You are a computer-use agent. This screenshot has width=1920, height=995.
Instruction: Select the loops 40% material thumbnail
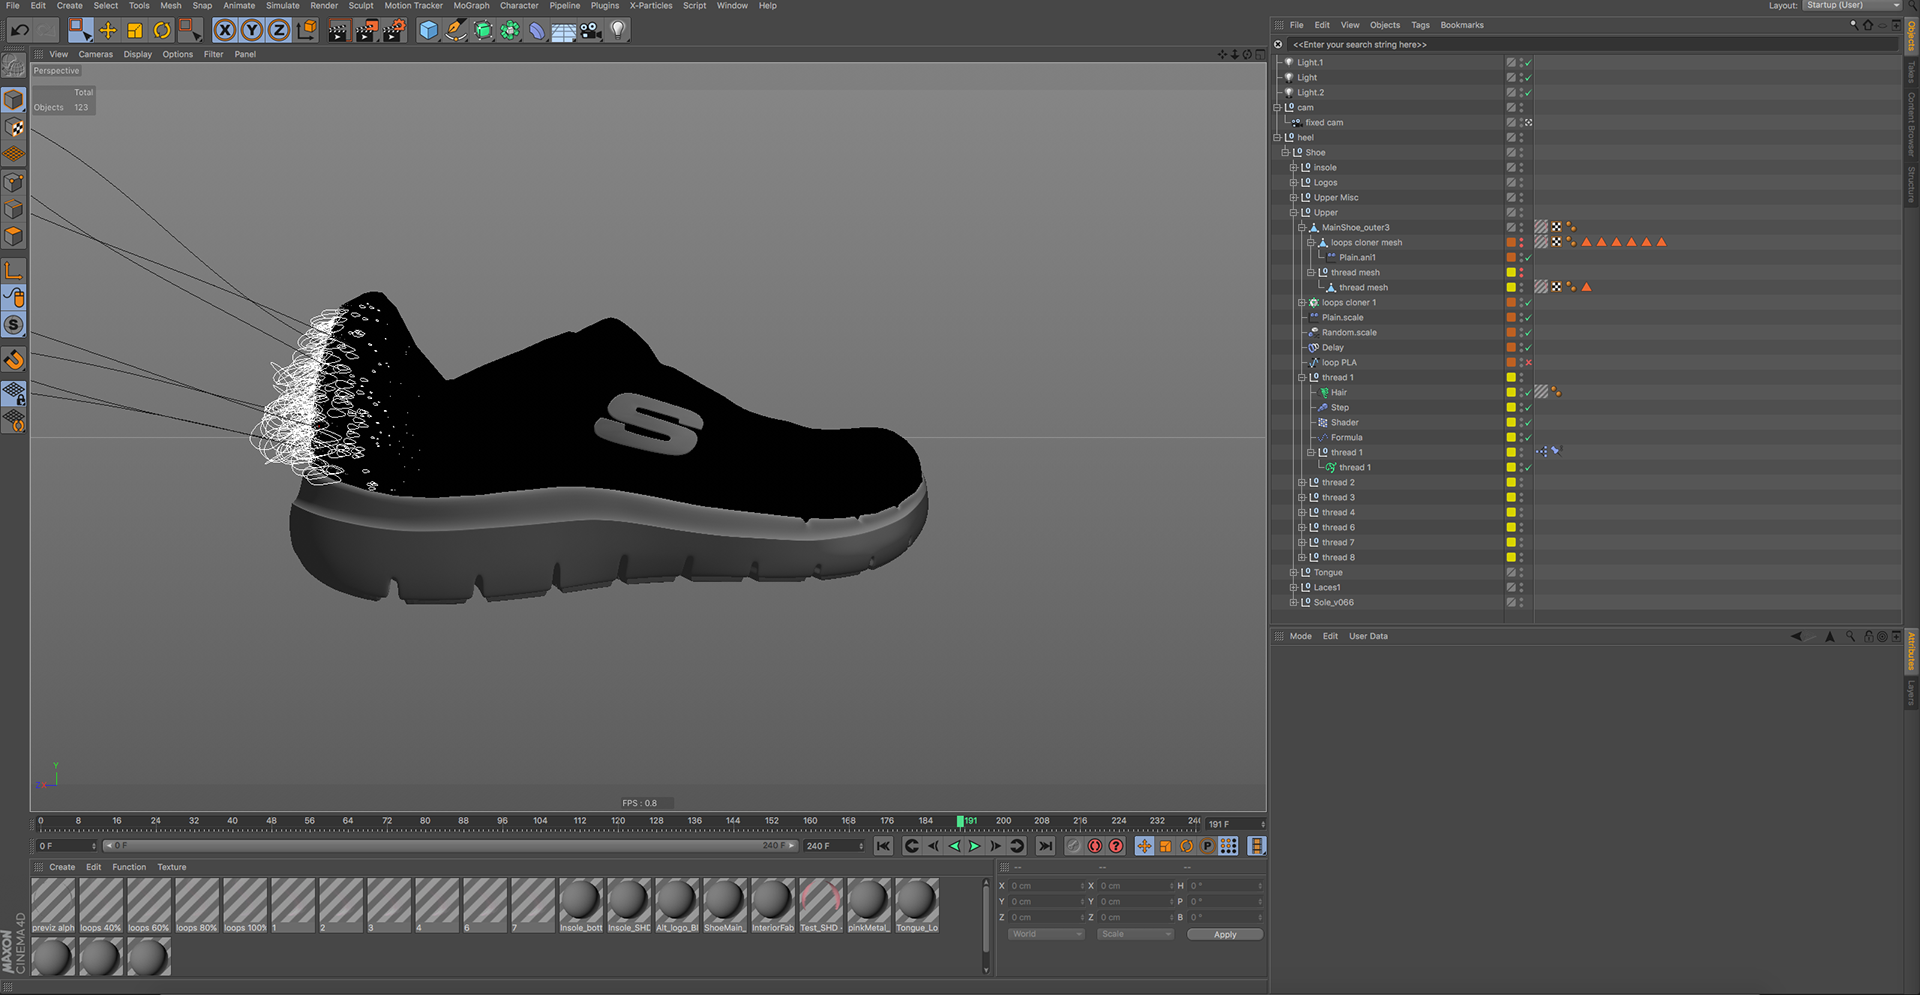(x=101, y=905)
